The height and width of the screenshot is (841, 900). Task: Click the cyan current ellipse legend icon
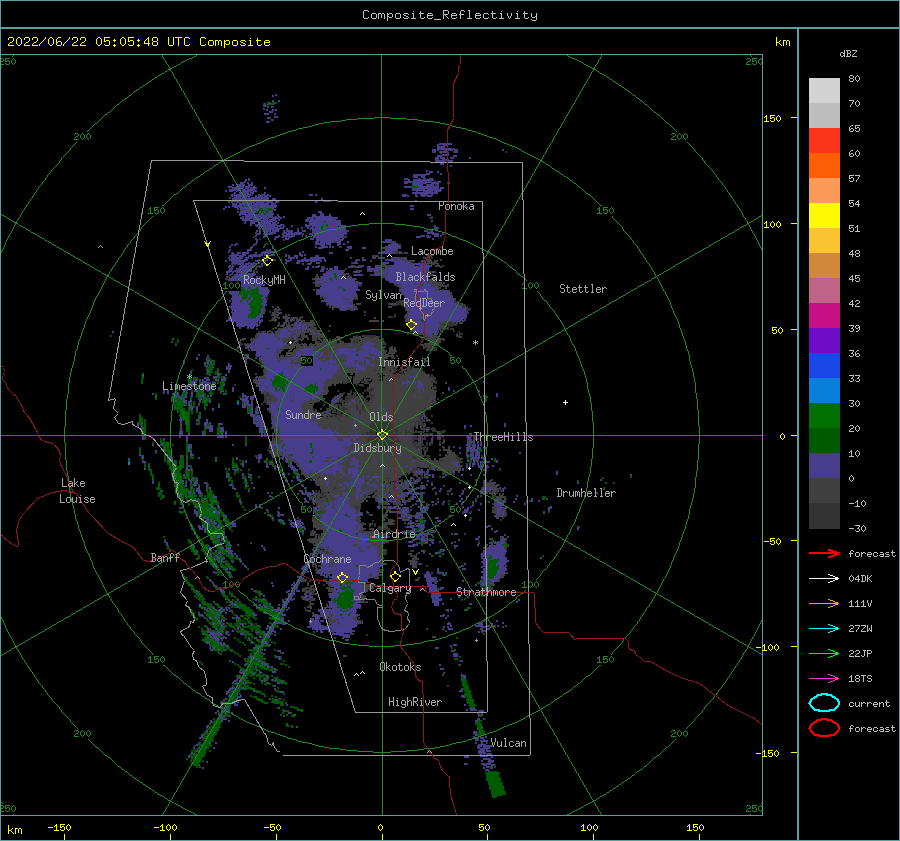click(824, 703)
